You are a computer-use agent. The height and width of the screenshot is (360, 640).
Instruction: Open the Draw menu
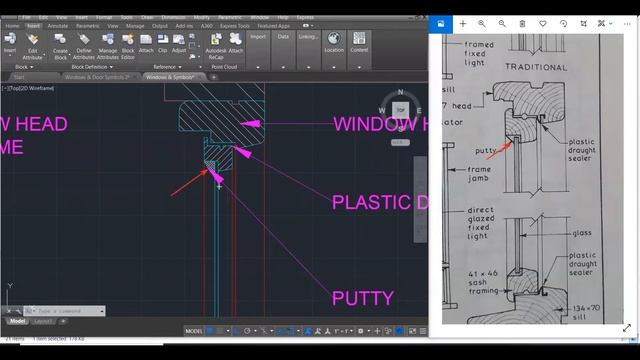click(x=147, y=18)
